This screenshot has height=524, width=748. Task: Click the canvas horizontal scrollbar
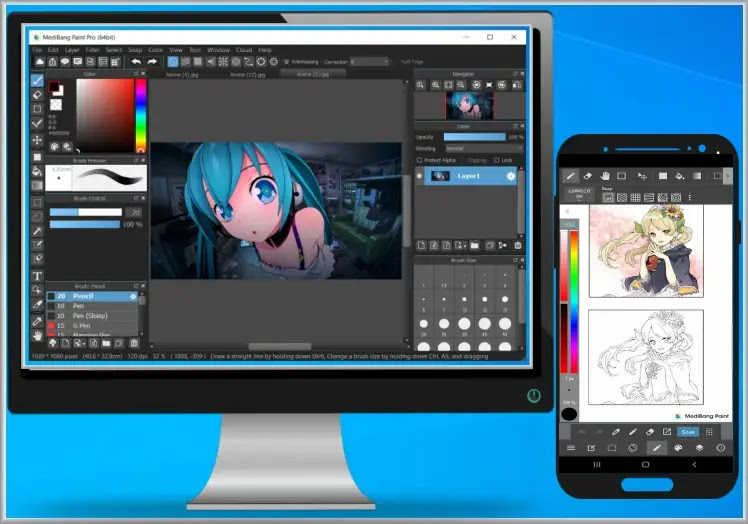[280, 346]
